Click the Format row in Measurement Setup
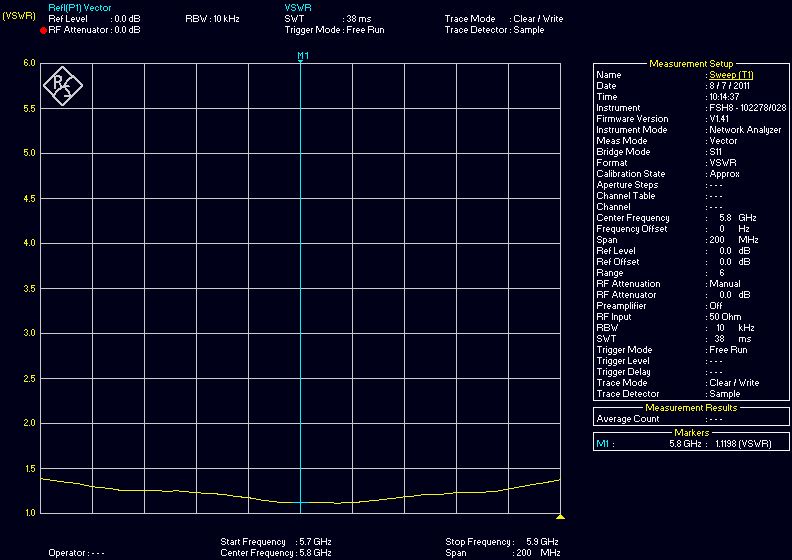 691,163
